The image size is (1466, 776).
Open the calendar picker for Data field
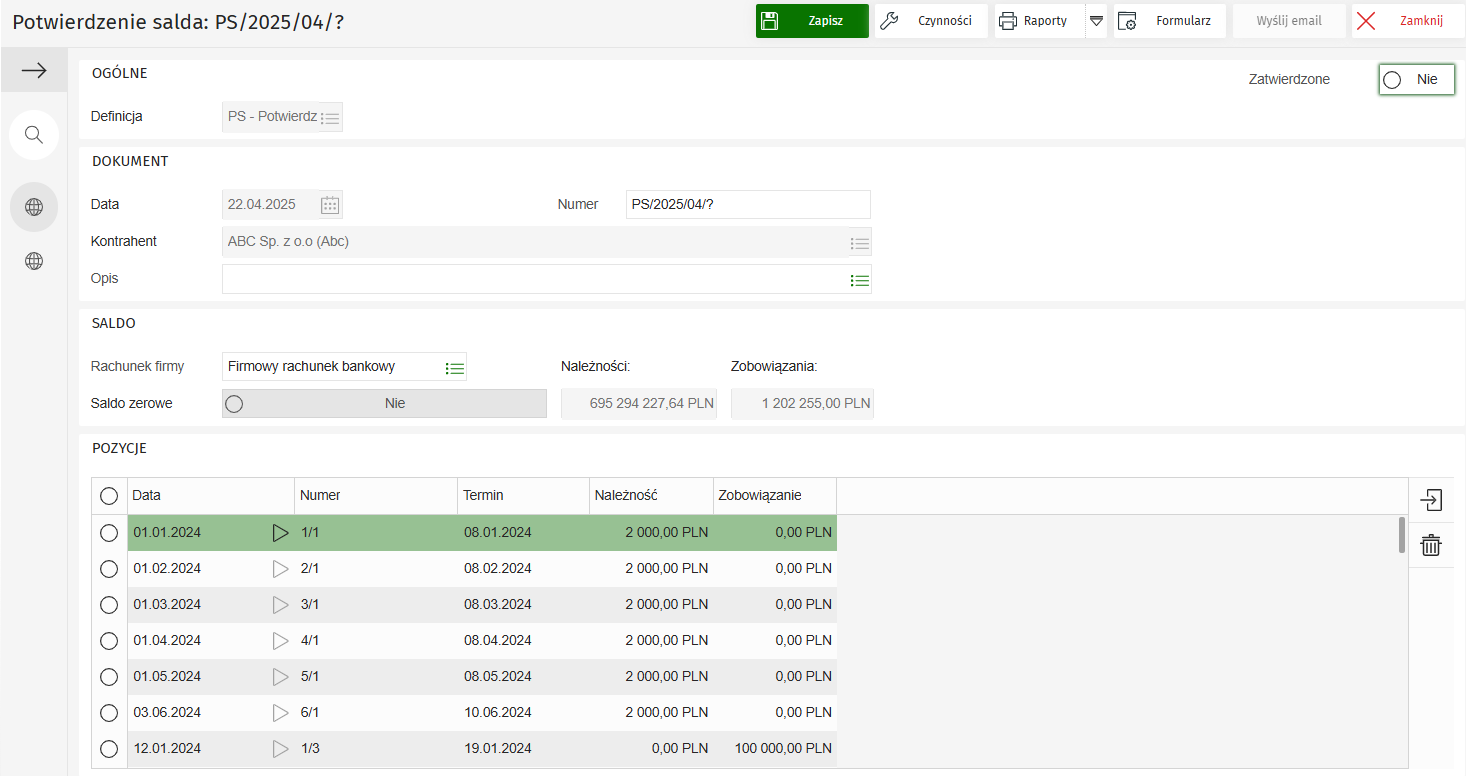[x=330, y=205]
